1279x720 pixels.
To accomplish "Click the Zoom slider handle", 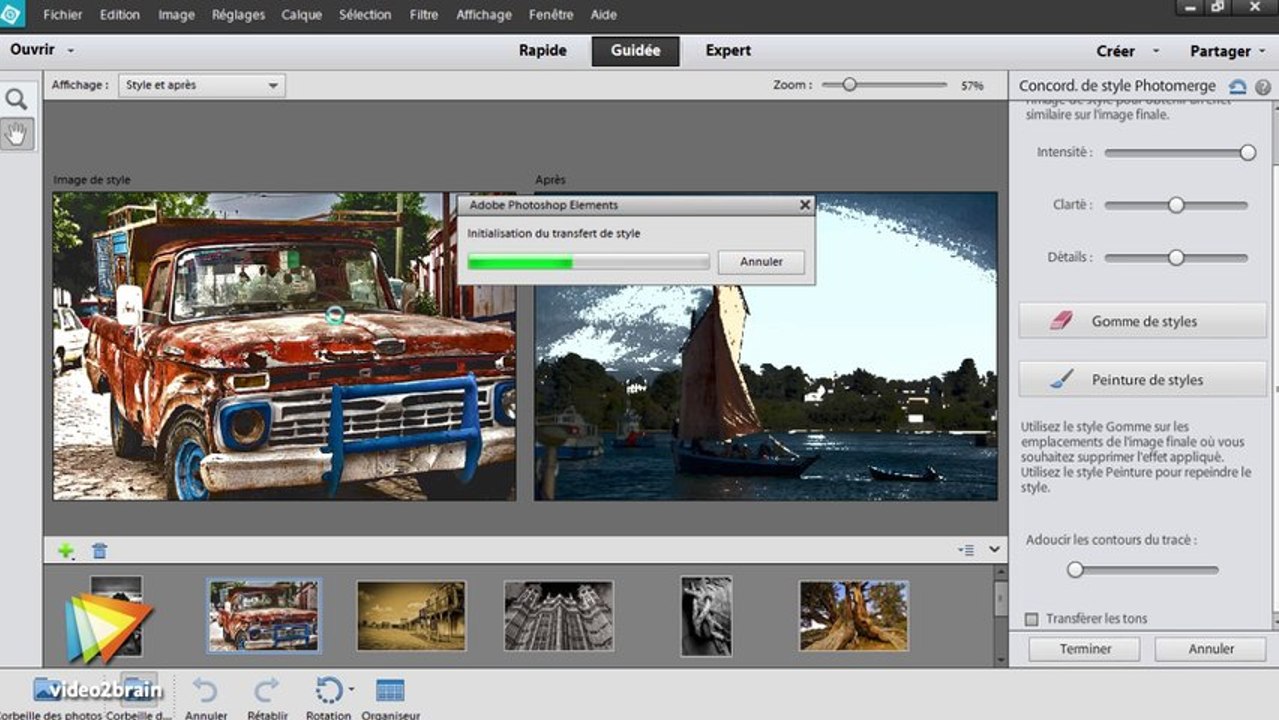I will [849, 85].
